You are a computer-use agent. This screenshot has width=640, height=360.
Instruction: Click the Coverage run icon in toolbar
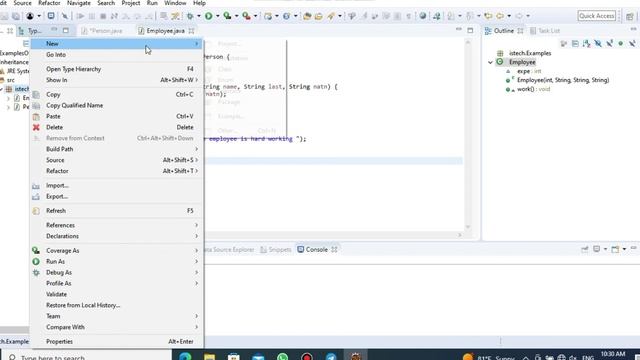click(227, 16)
